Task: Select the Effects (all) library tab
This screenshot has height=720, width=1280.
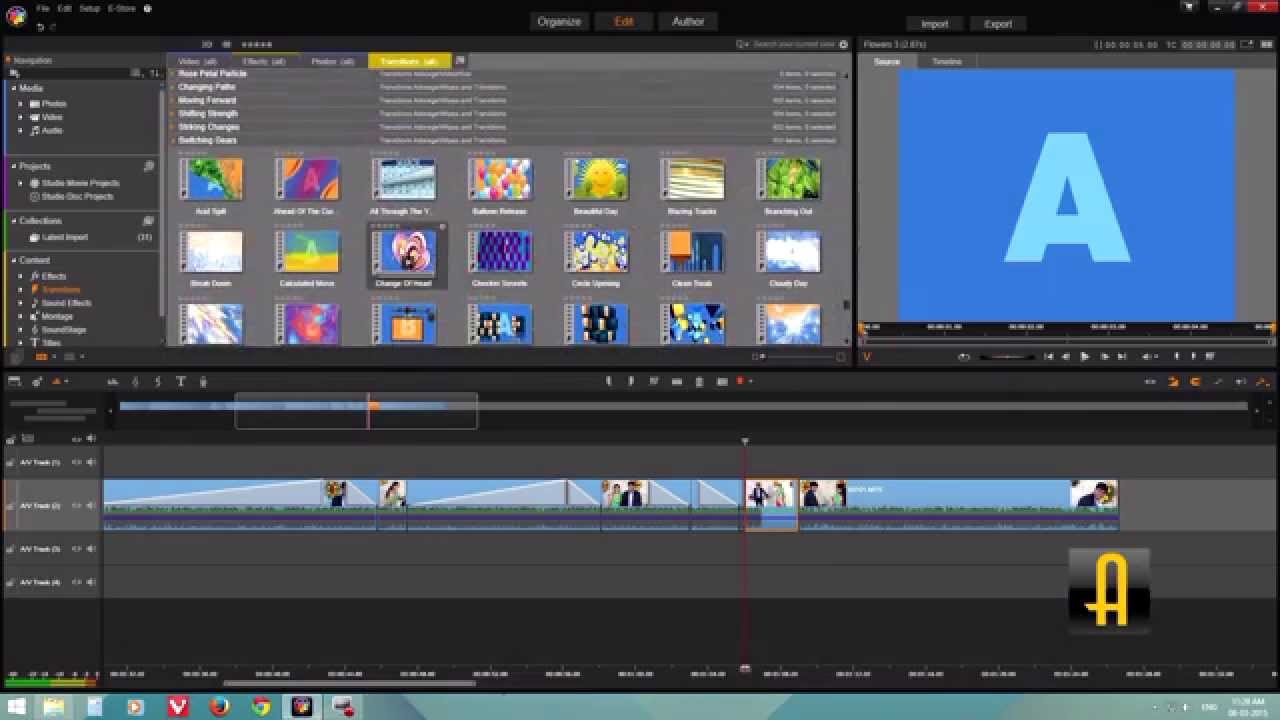Action: point(265,61)
